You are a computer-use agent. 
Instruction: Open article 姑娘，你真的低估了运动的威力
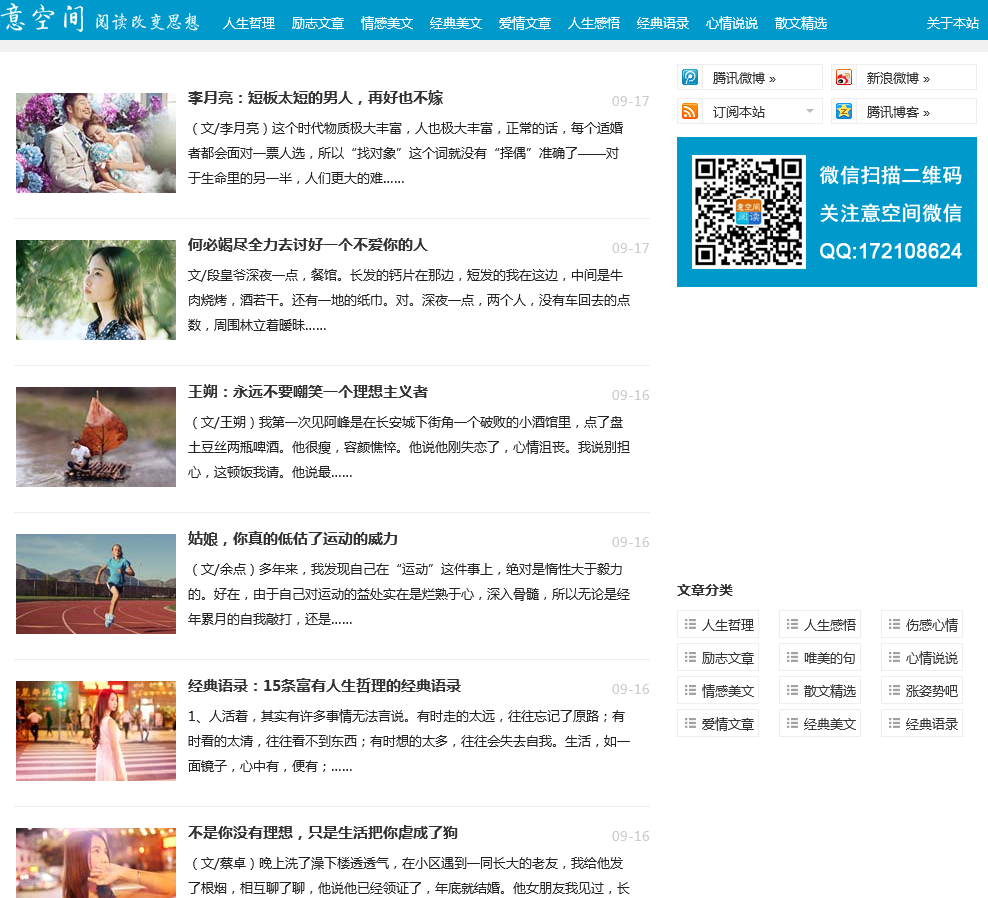(292, 538)
